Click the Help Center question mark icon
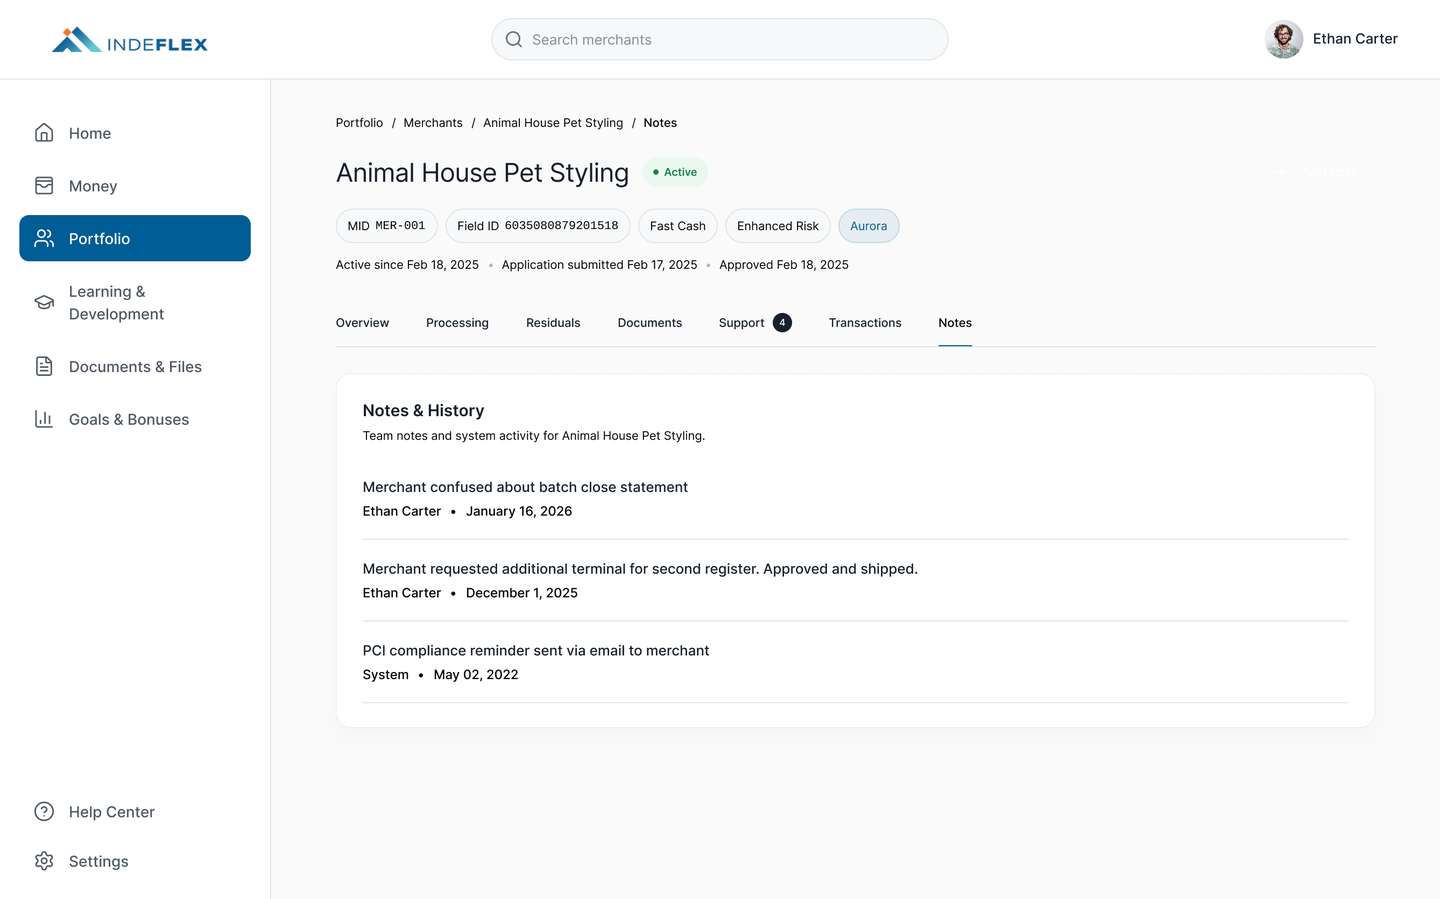The height and width of the screenshot is (899, 1440). (x=44, y=811)
